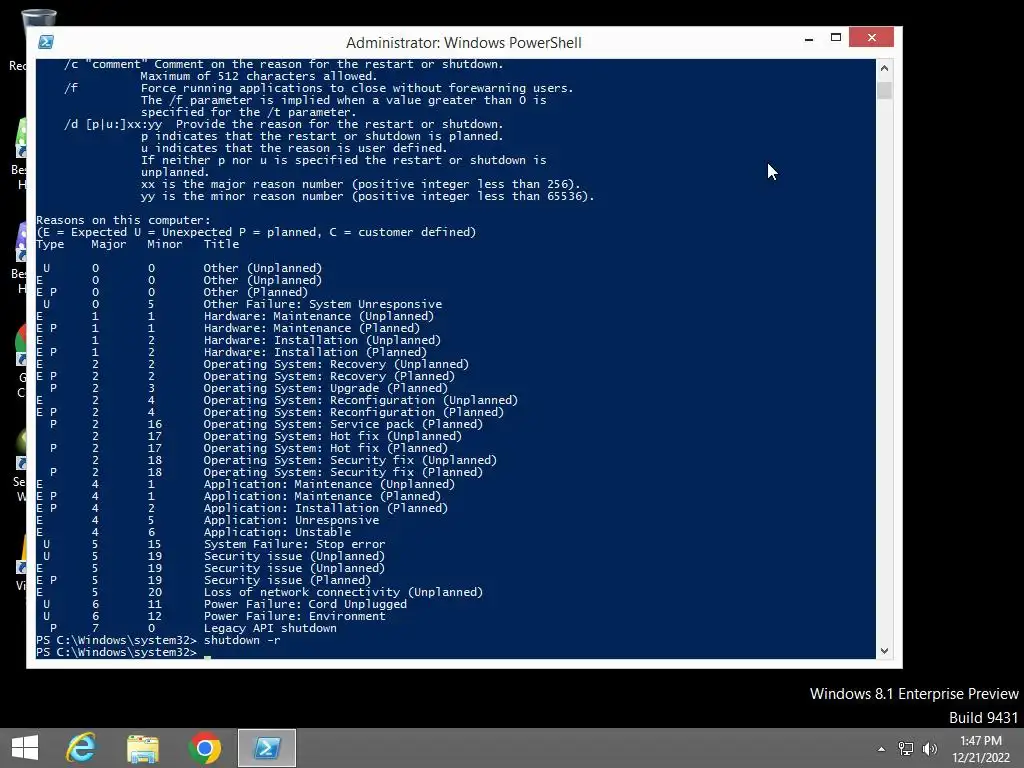Click 'Hardware: Installation (Unplanned)' row
The image size is (1024, 768).
click(x=238, y=340)
